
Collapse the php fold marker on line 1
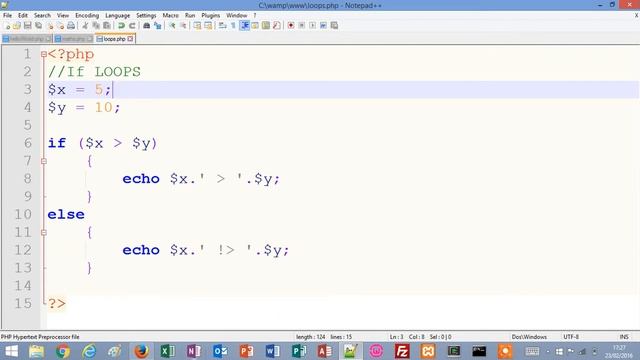click(x=44, y=54)
